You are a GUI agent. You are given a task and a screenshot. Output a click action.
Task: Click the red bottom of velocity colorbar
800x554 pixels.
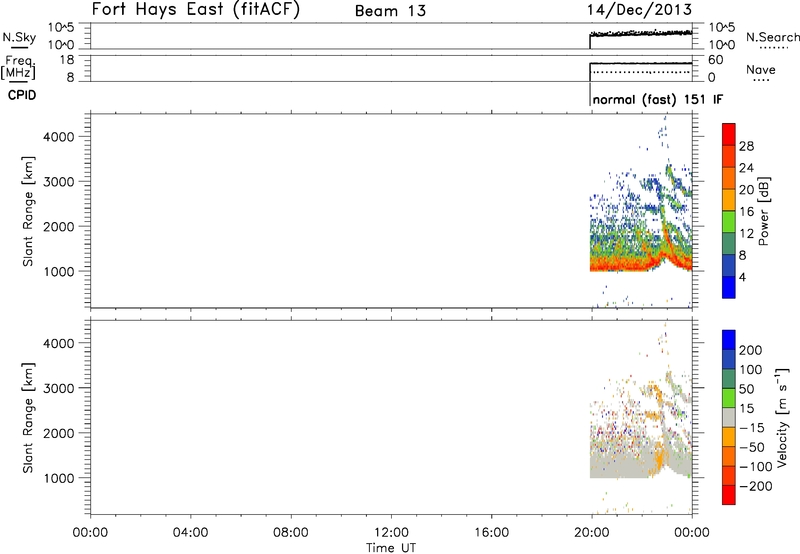[729, 495]
